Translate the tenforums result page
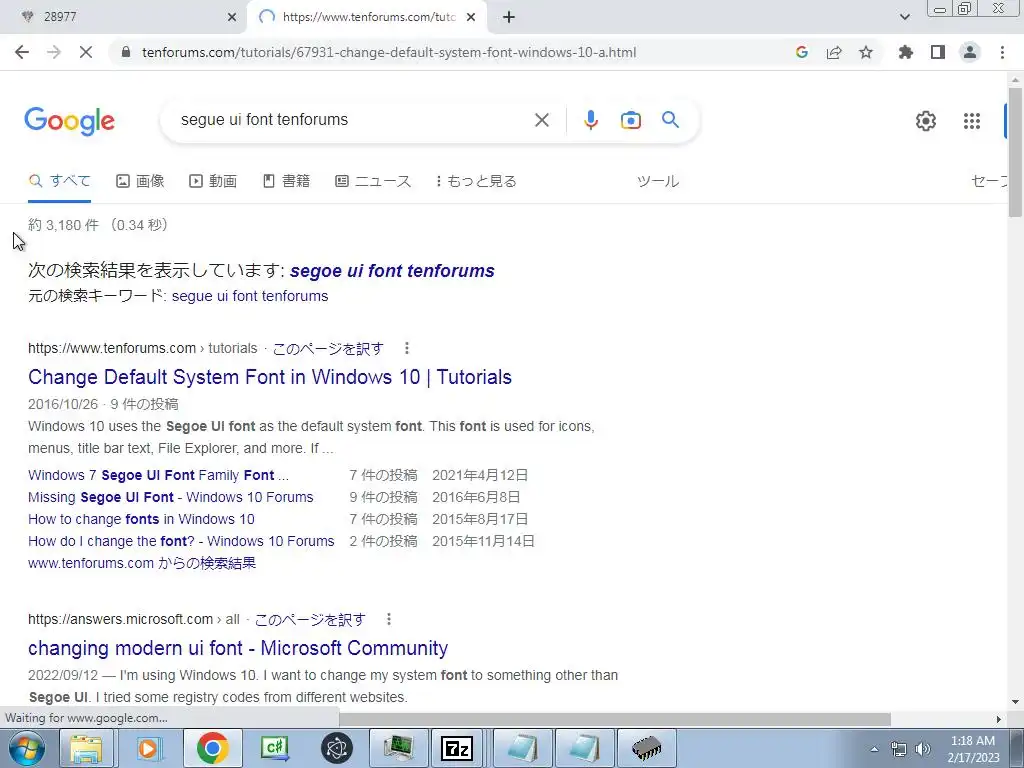Viewport: 1024px width, 768px height. [x=328, y=349]
